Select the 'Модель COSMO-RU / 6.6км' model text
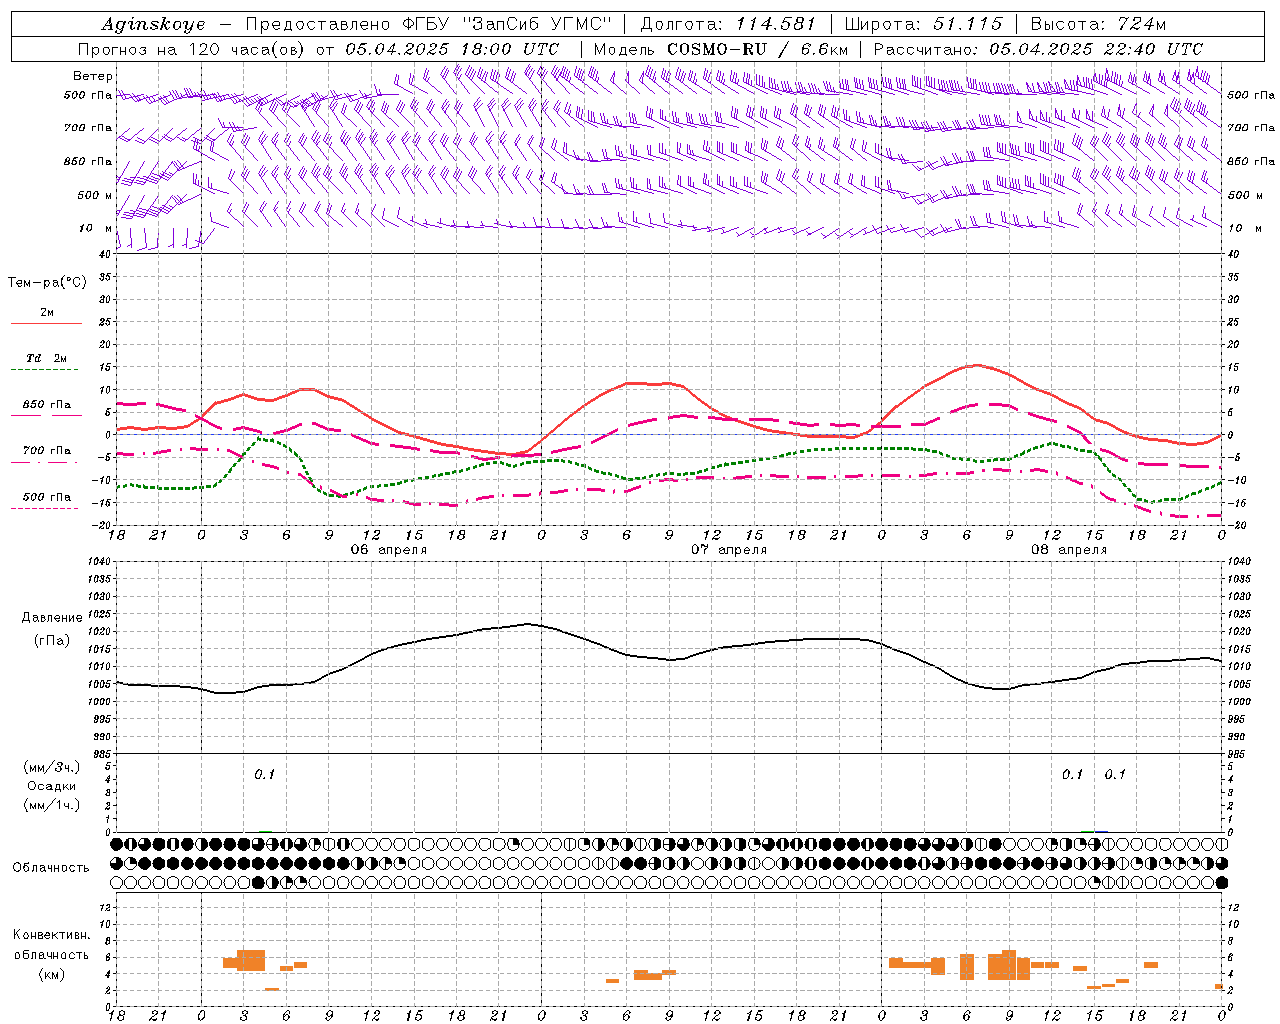1280x1024 pixels. 721,49
